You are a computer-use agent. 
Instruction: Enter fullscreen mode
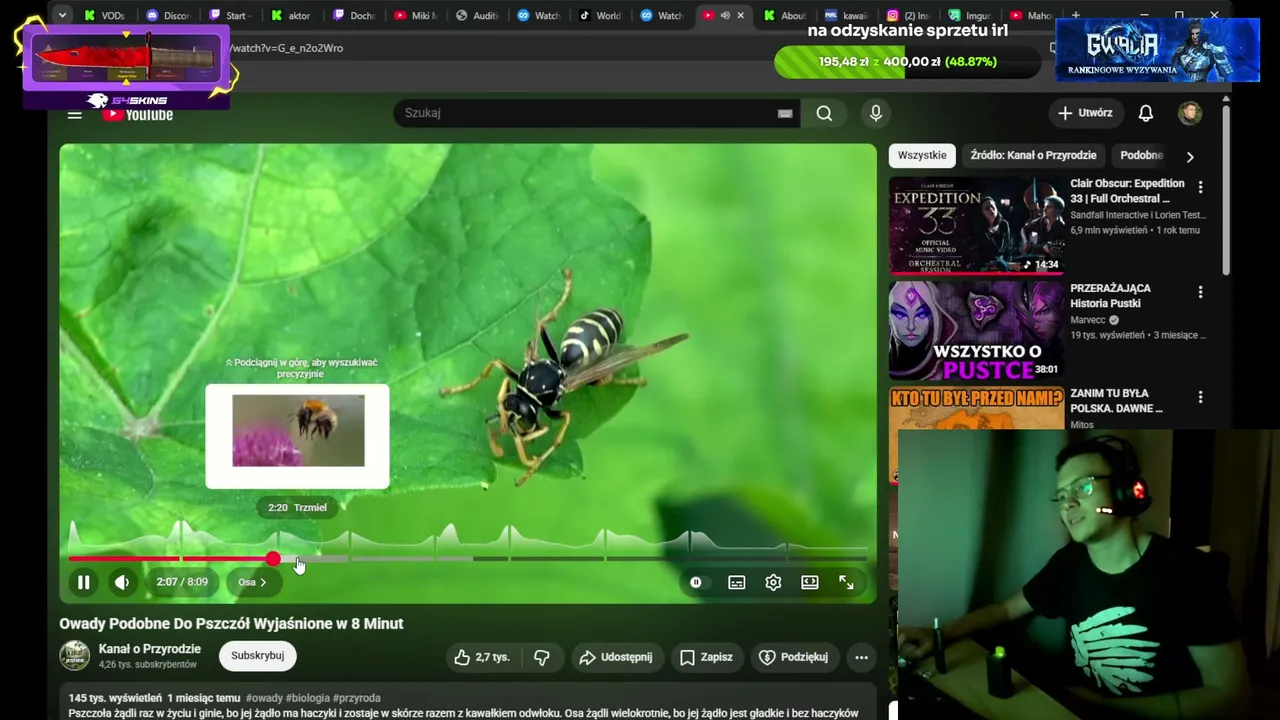pyautogui.click(x=846, y=582)
